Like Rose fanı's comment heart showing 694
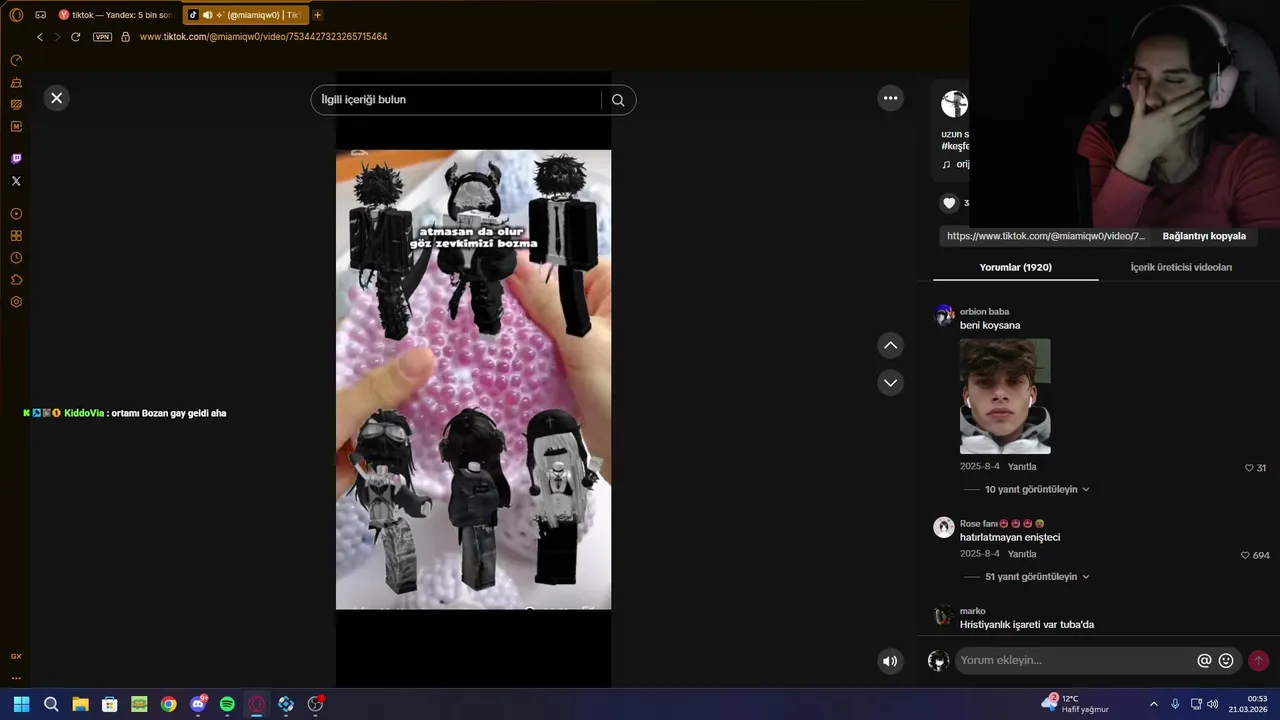 (x=1245, y=555)
